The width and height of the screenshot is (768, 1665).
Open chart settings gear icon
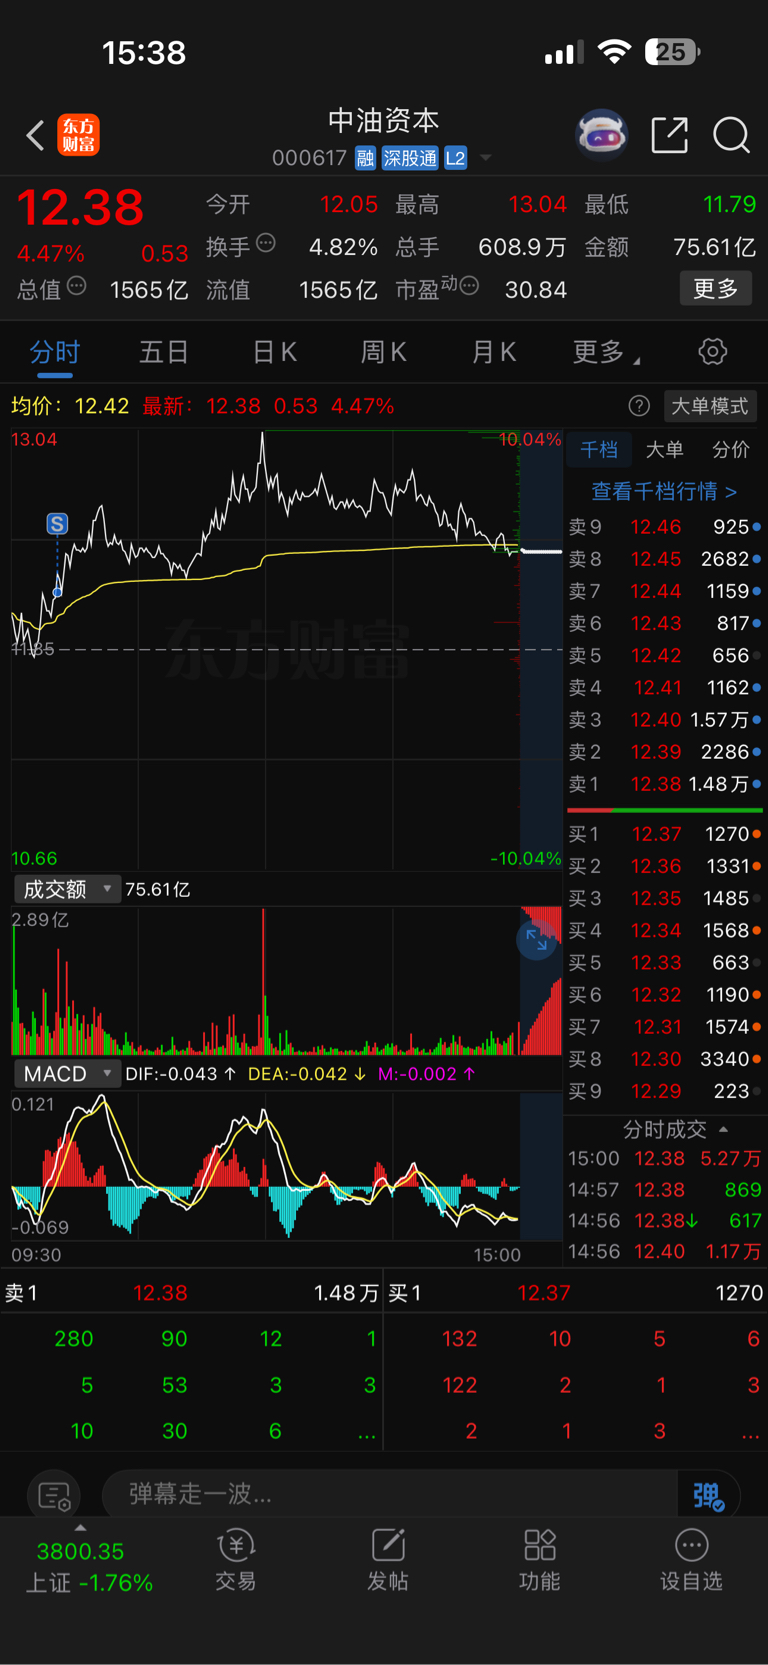click(x=712, y=352)
